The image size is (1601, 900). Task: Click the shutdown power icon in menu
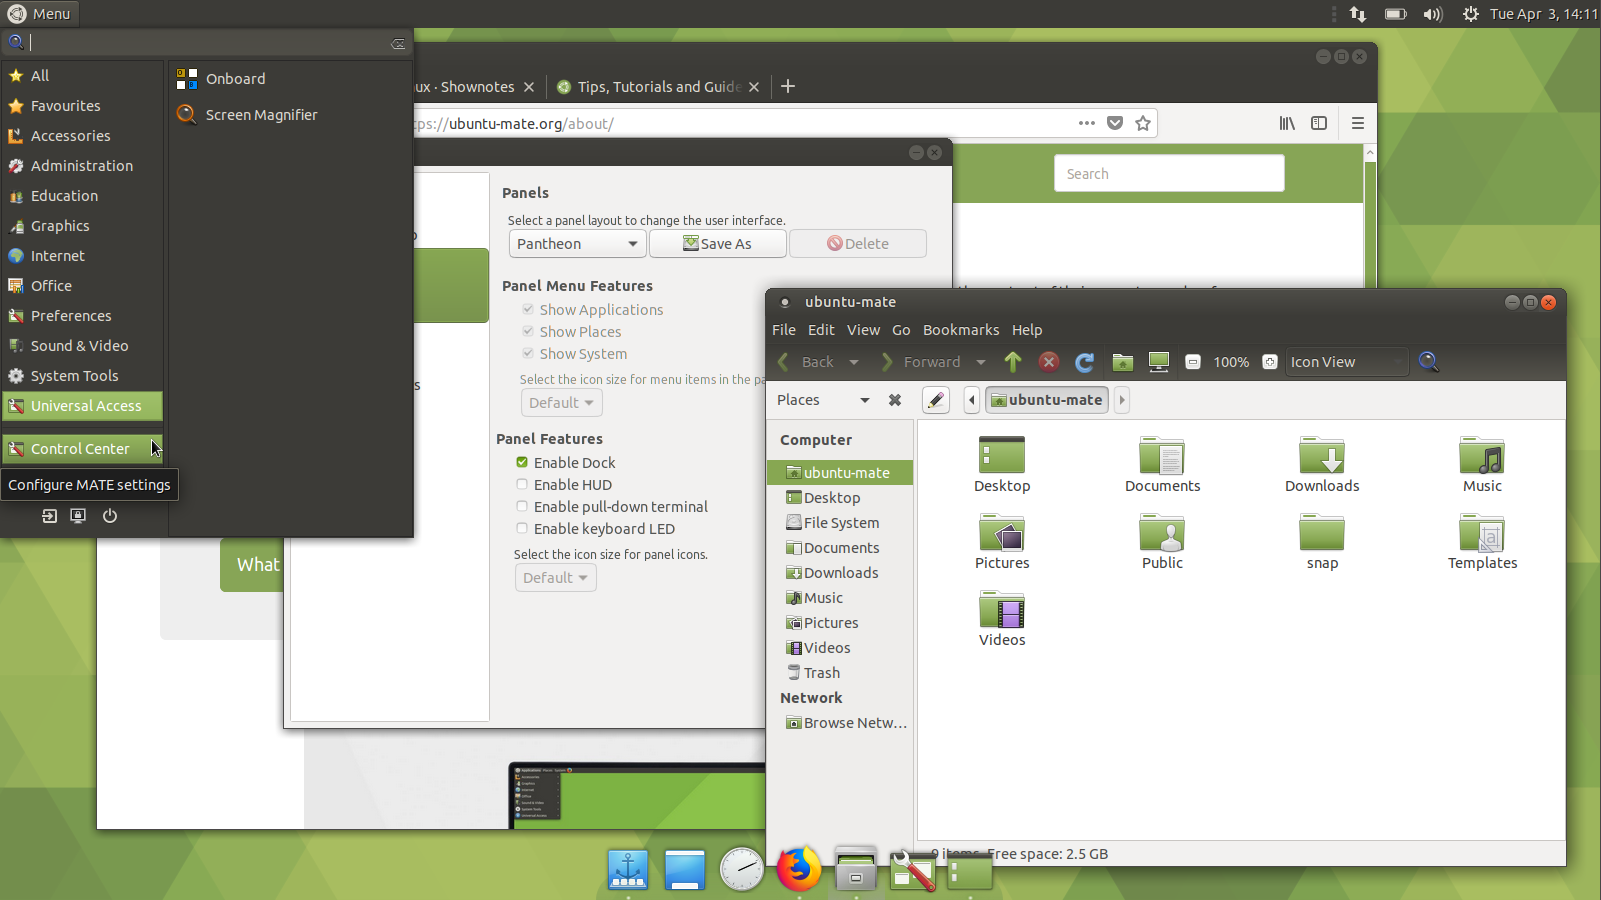(110, 516)
